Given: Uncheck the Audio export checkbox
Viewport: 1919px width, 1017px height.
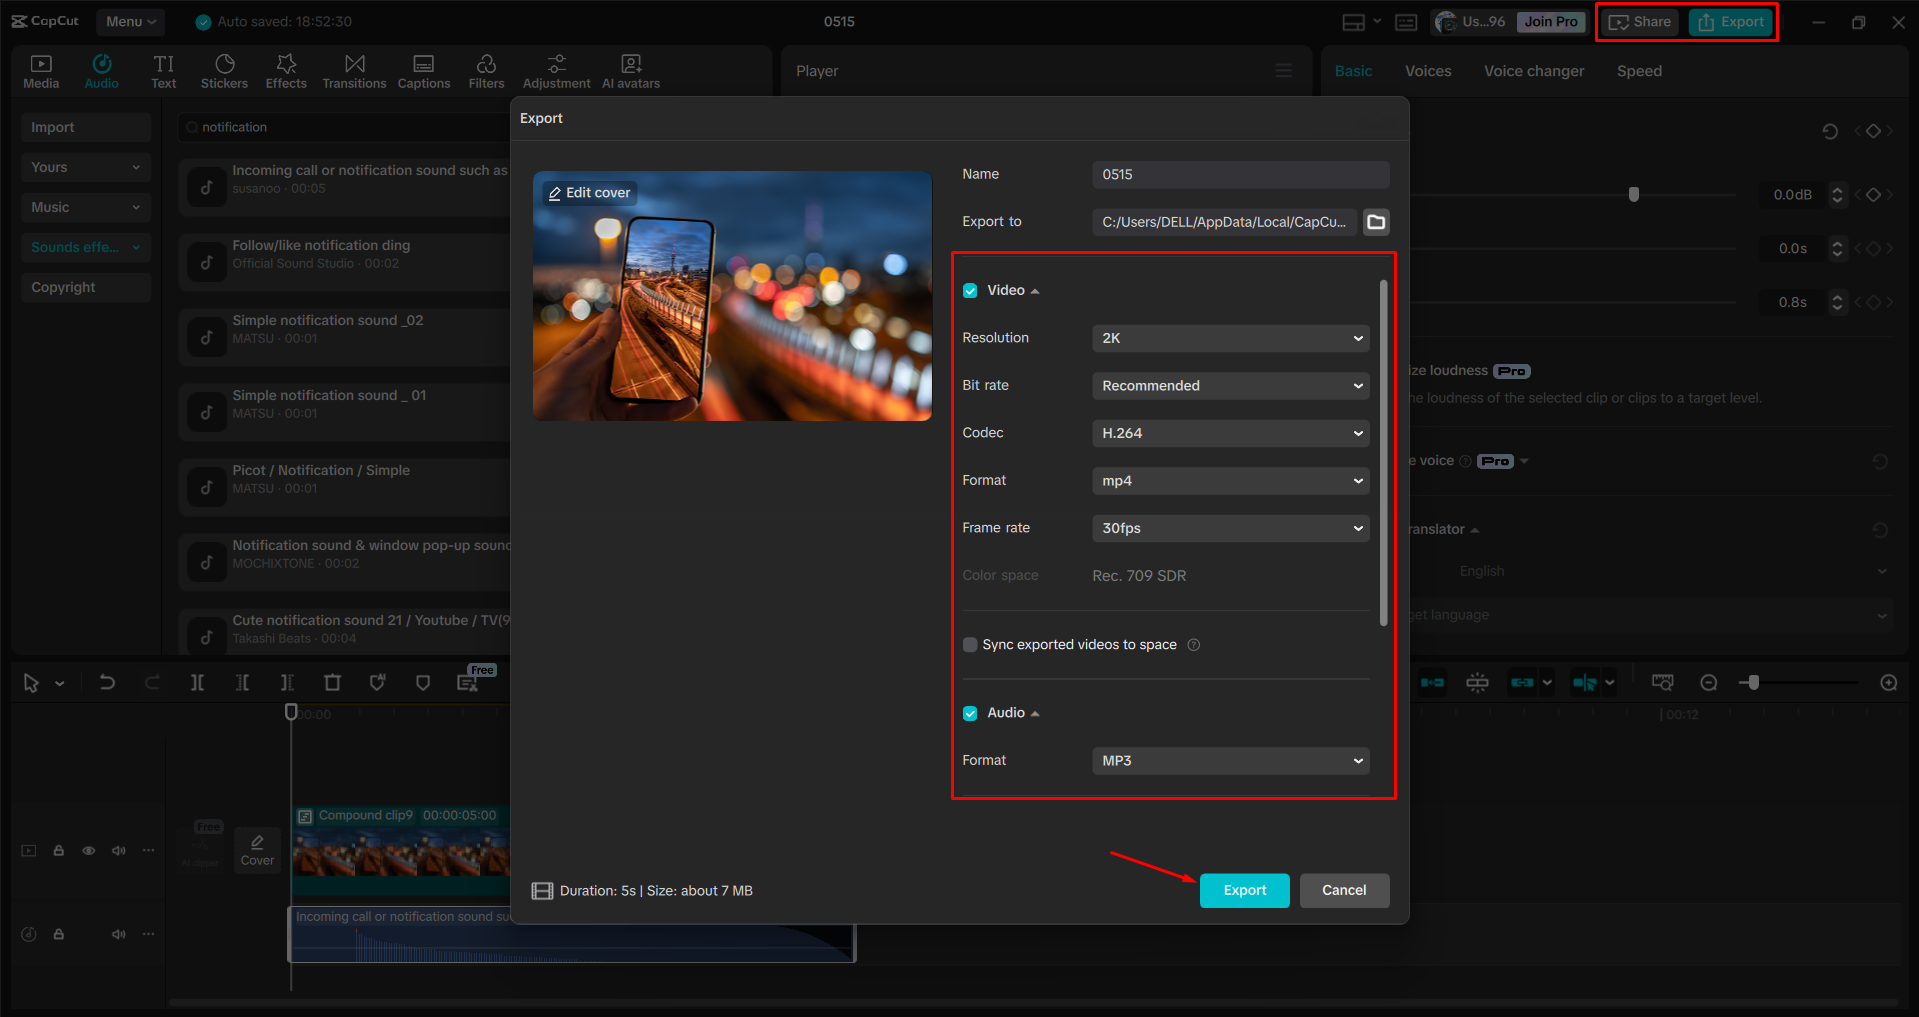Looking at the screenshot, I should [970, 712].
